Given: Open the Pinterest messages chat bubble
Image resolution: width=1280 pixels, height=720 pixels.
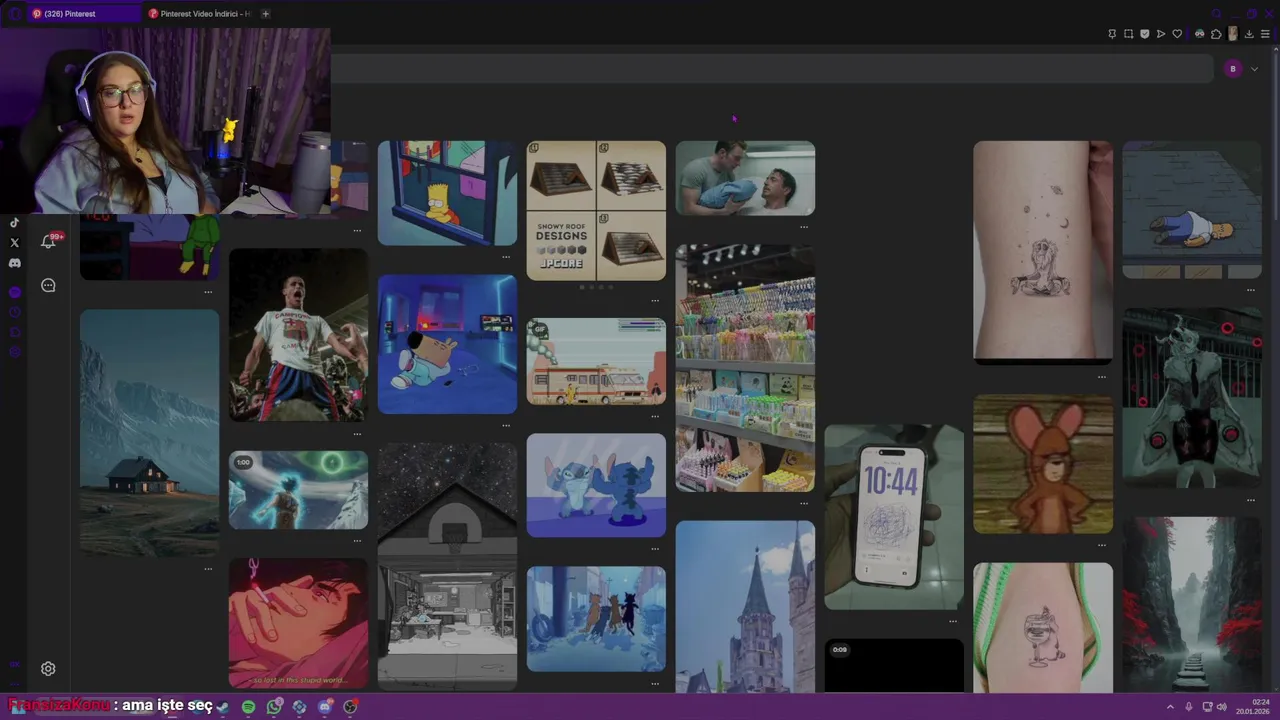Looking at the screenshot, I should tap(48, 286).
